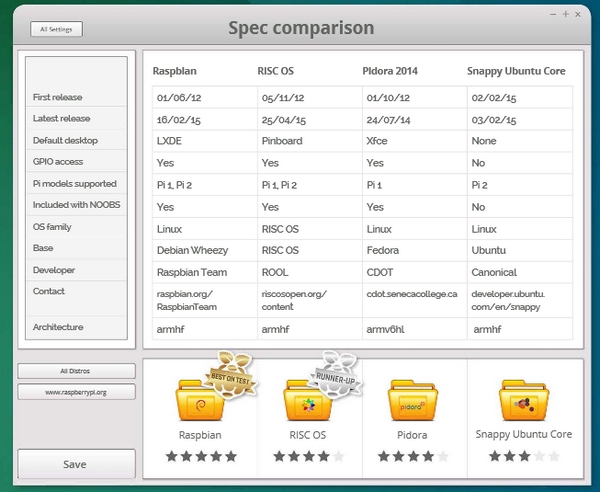Click the 03/02/15 date cell

pyautogui.click(x=520, y=120)
